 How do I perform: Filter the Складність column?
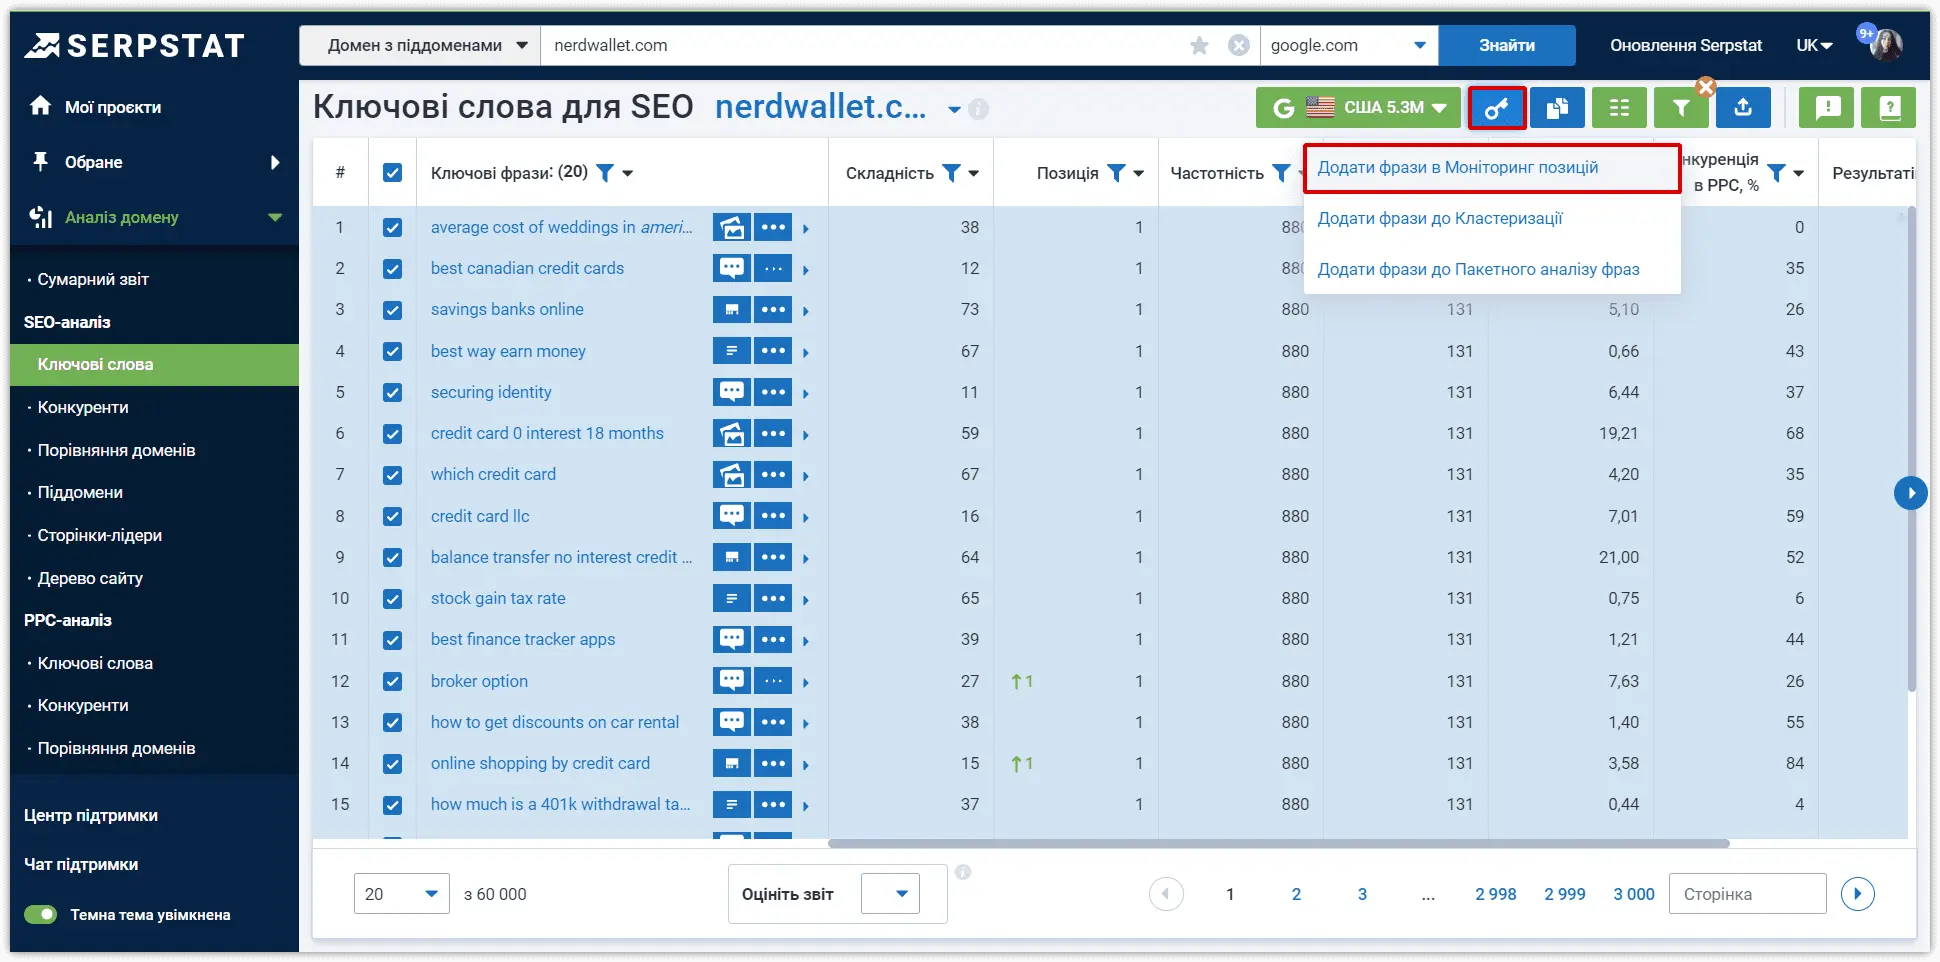click(951, 173)
